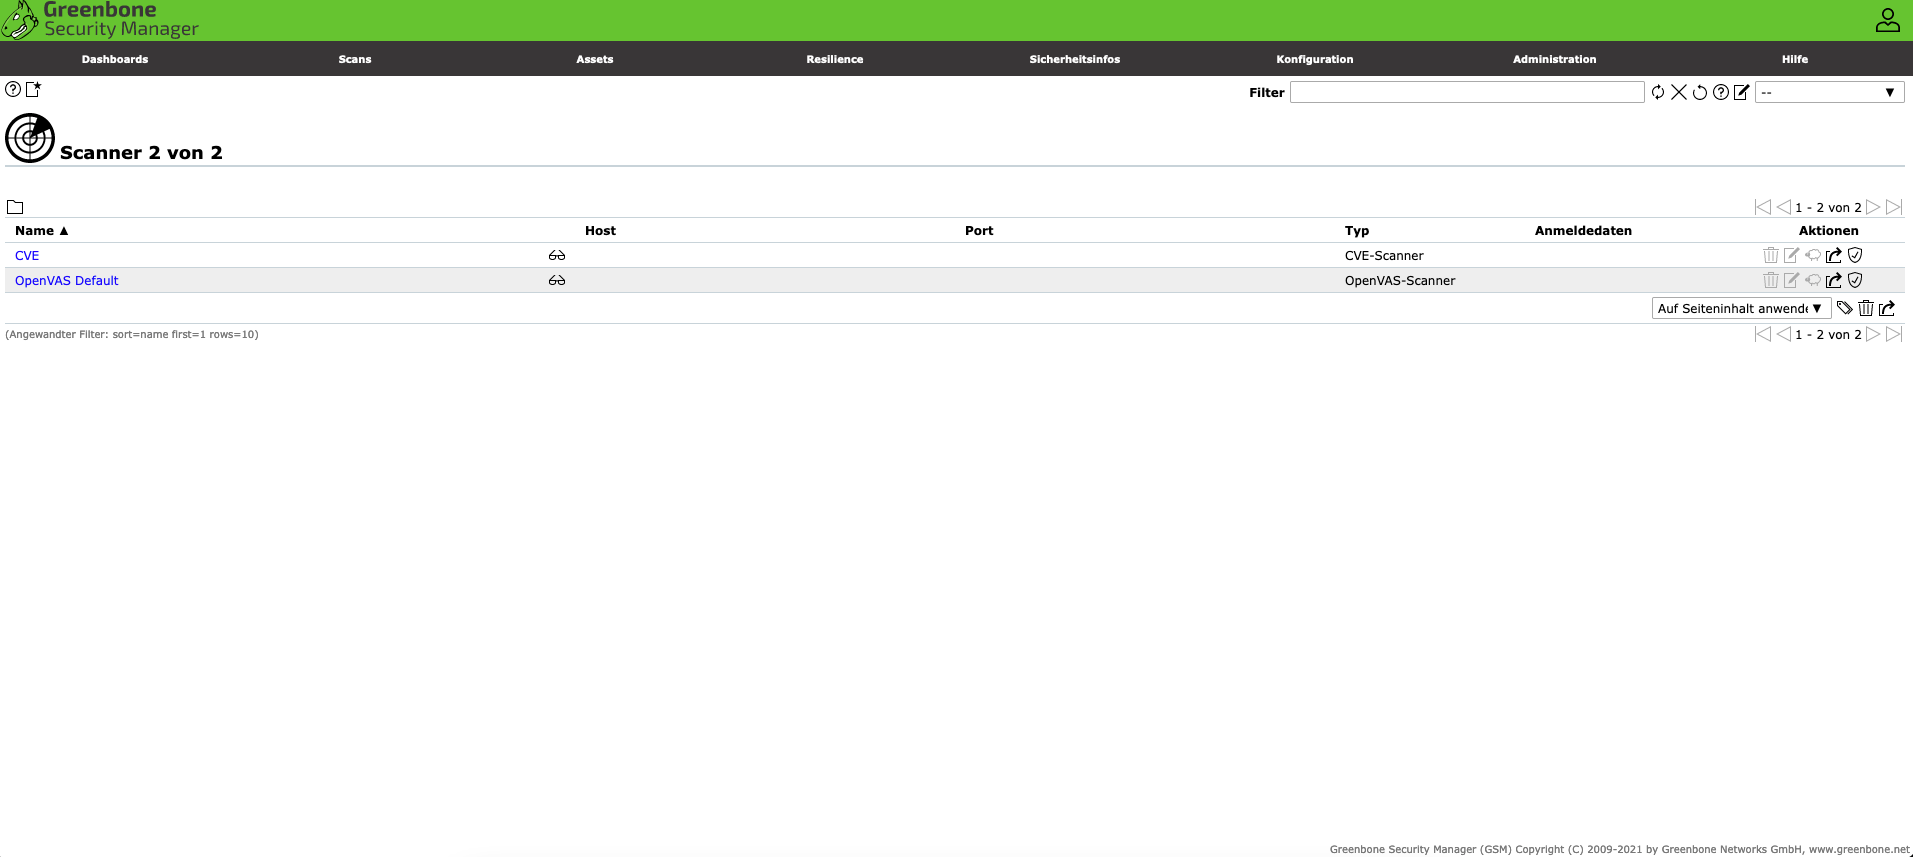Open the CVE scanner link

click(27, 256)
